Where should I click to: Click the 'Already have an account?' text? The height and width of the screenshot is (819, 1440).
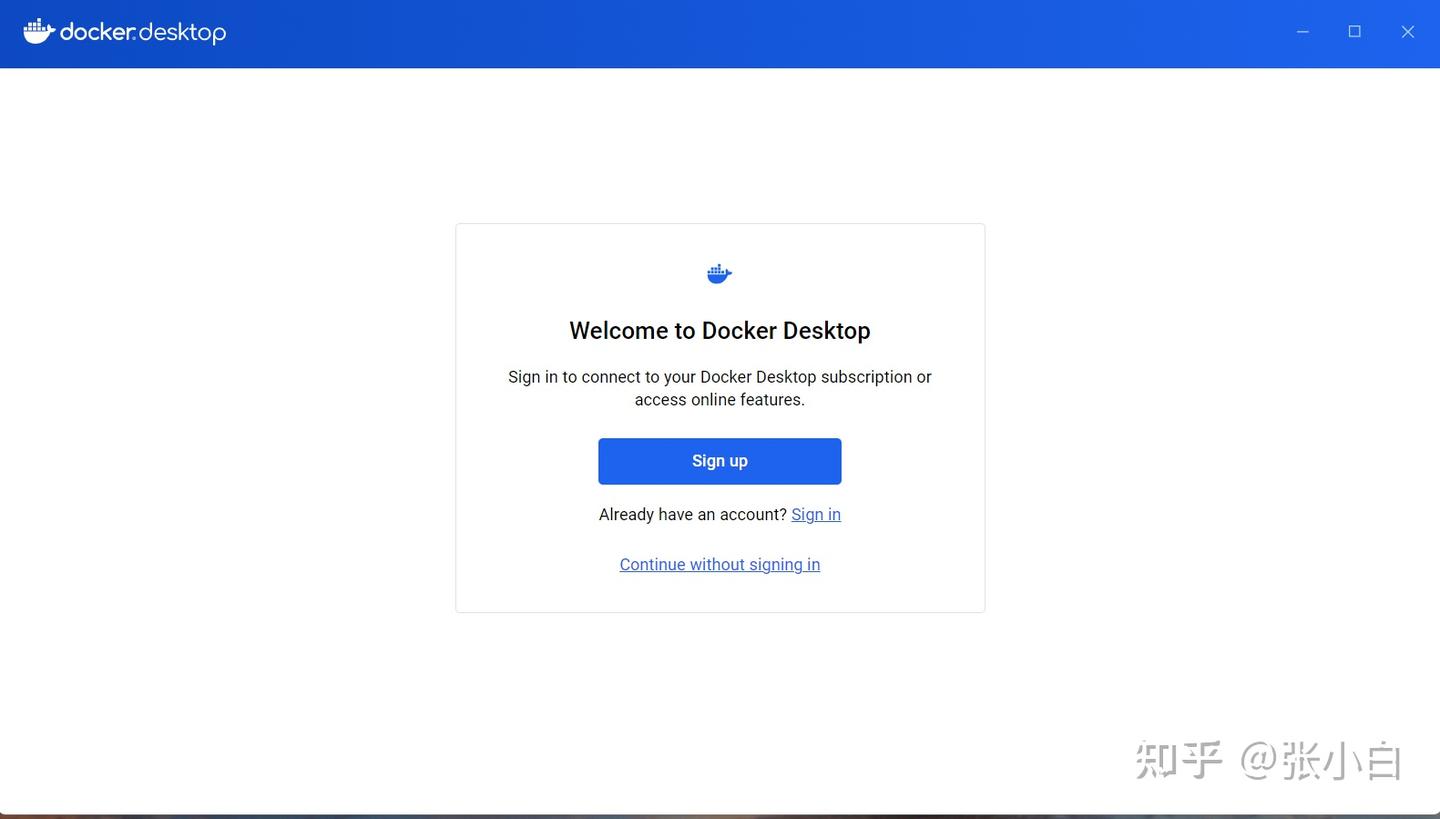(693, 514)
